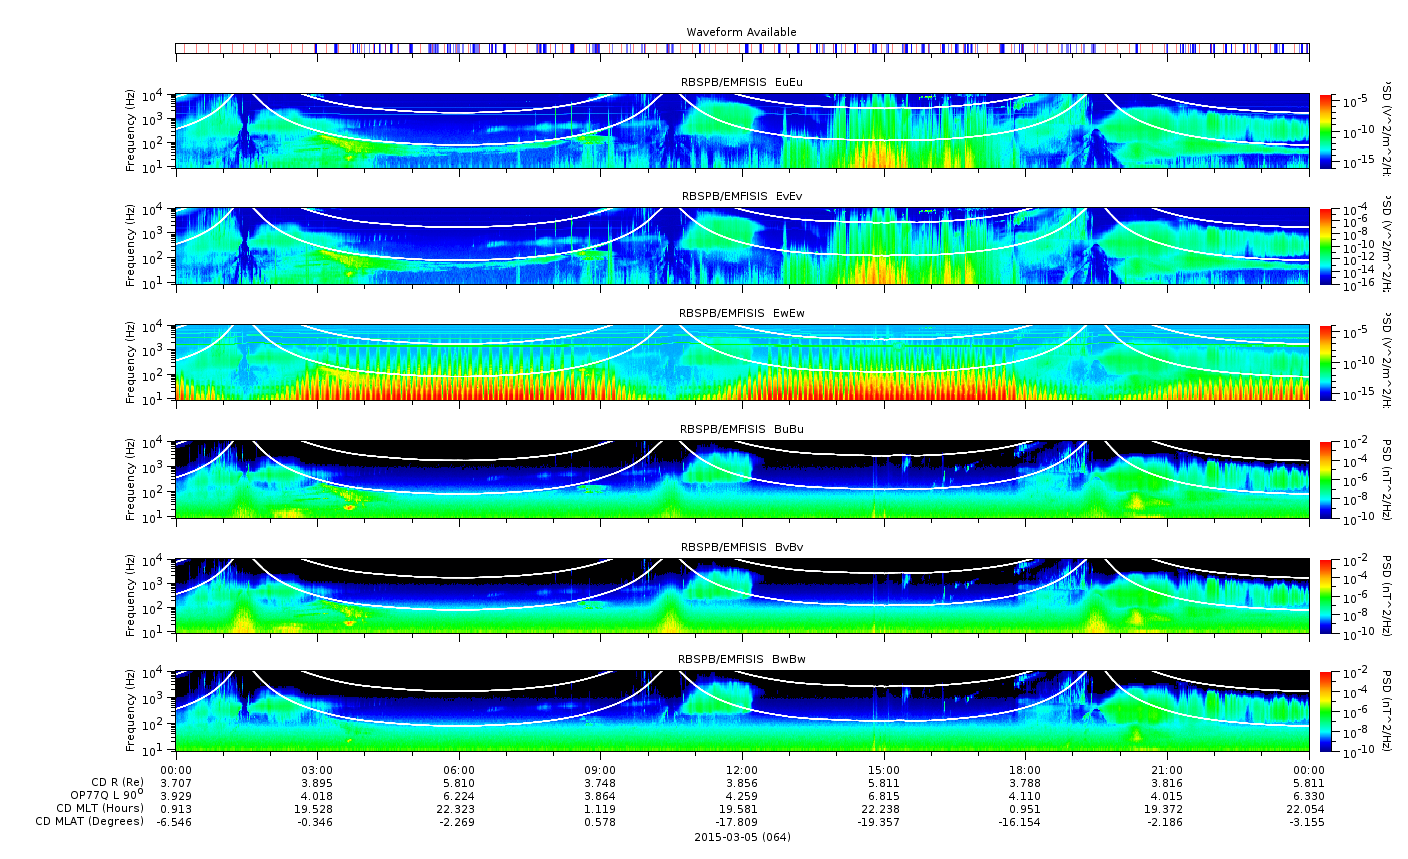This screenshot has height=859, width=1408.
Task: Click the BwBw PSD color scale bar
Action: [1326, 711]
